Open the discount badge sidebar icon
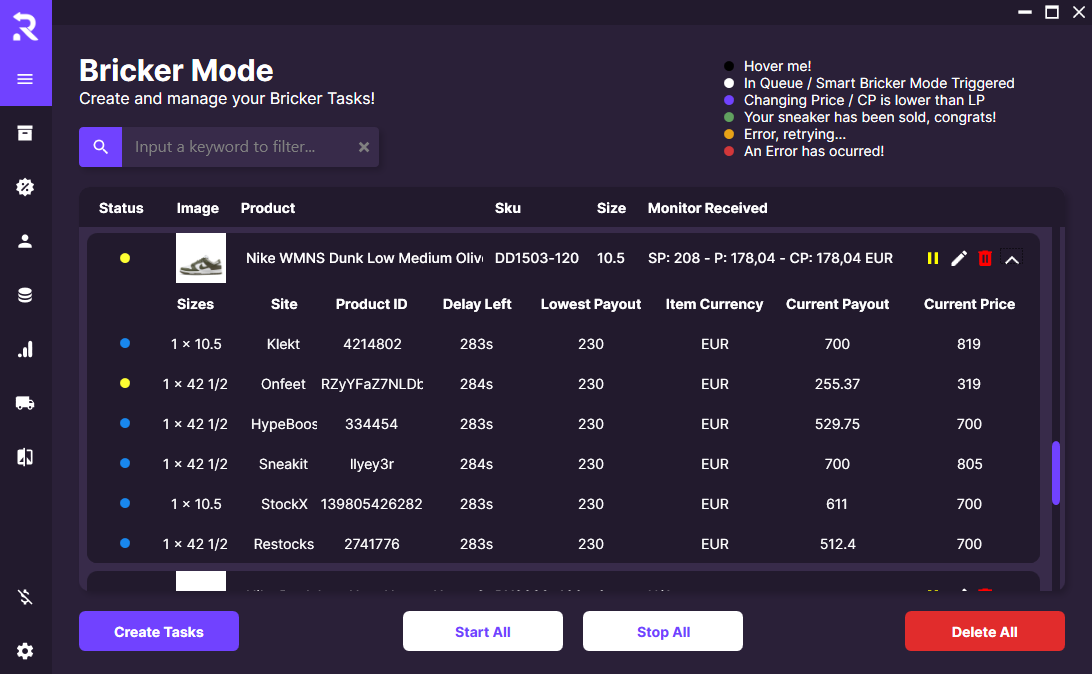The width and height of the screenshot is (1092, 674). tap(25, 187)
